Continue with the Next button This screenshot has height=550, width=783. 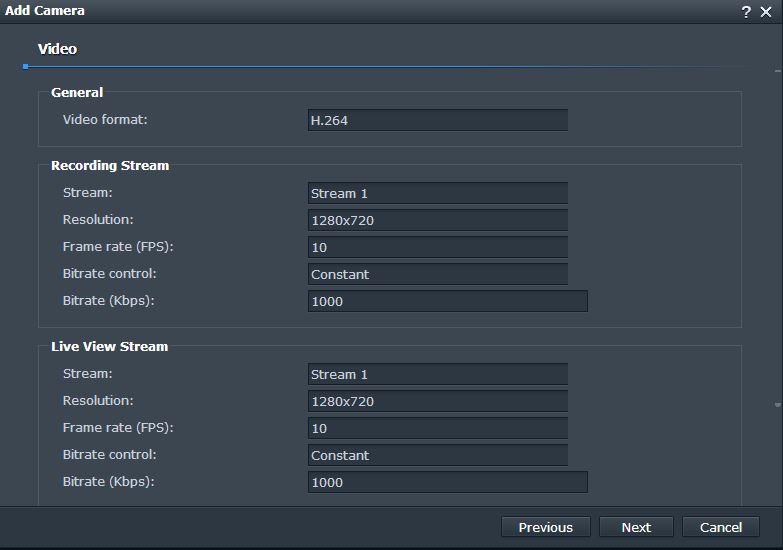636,527
